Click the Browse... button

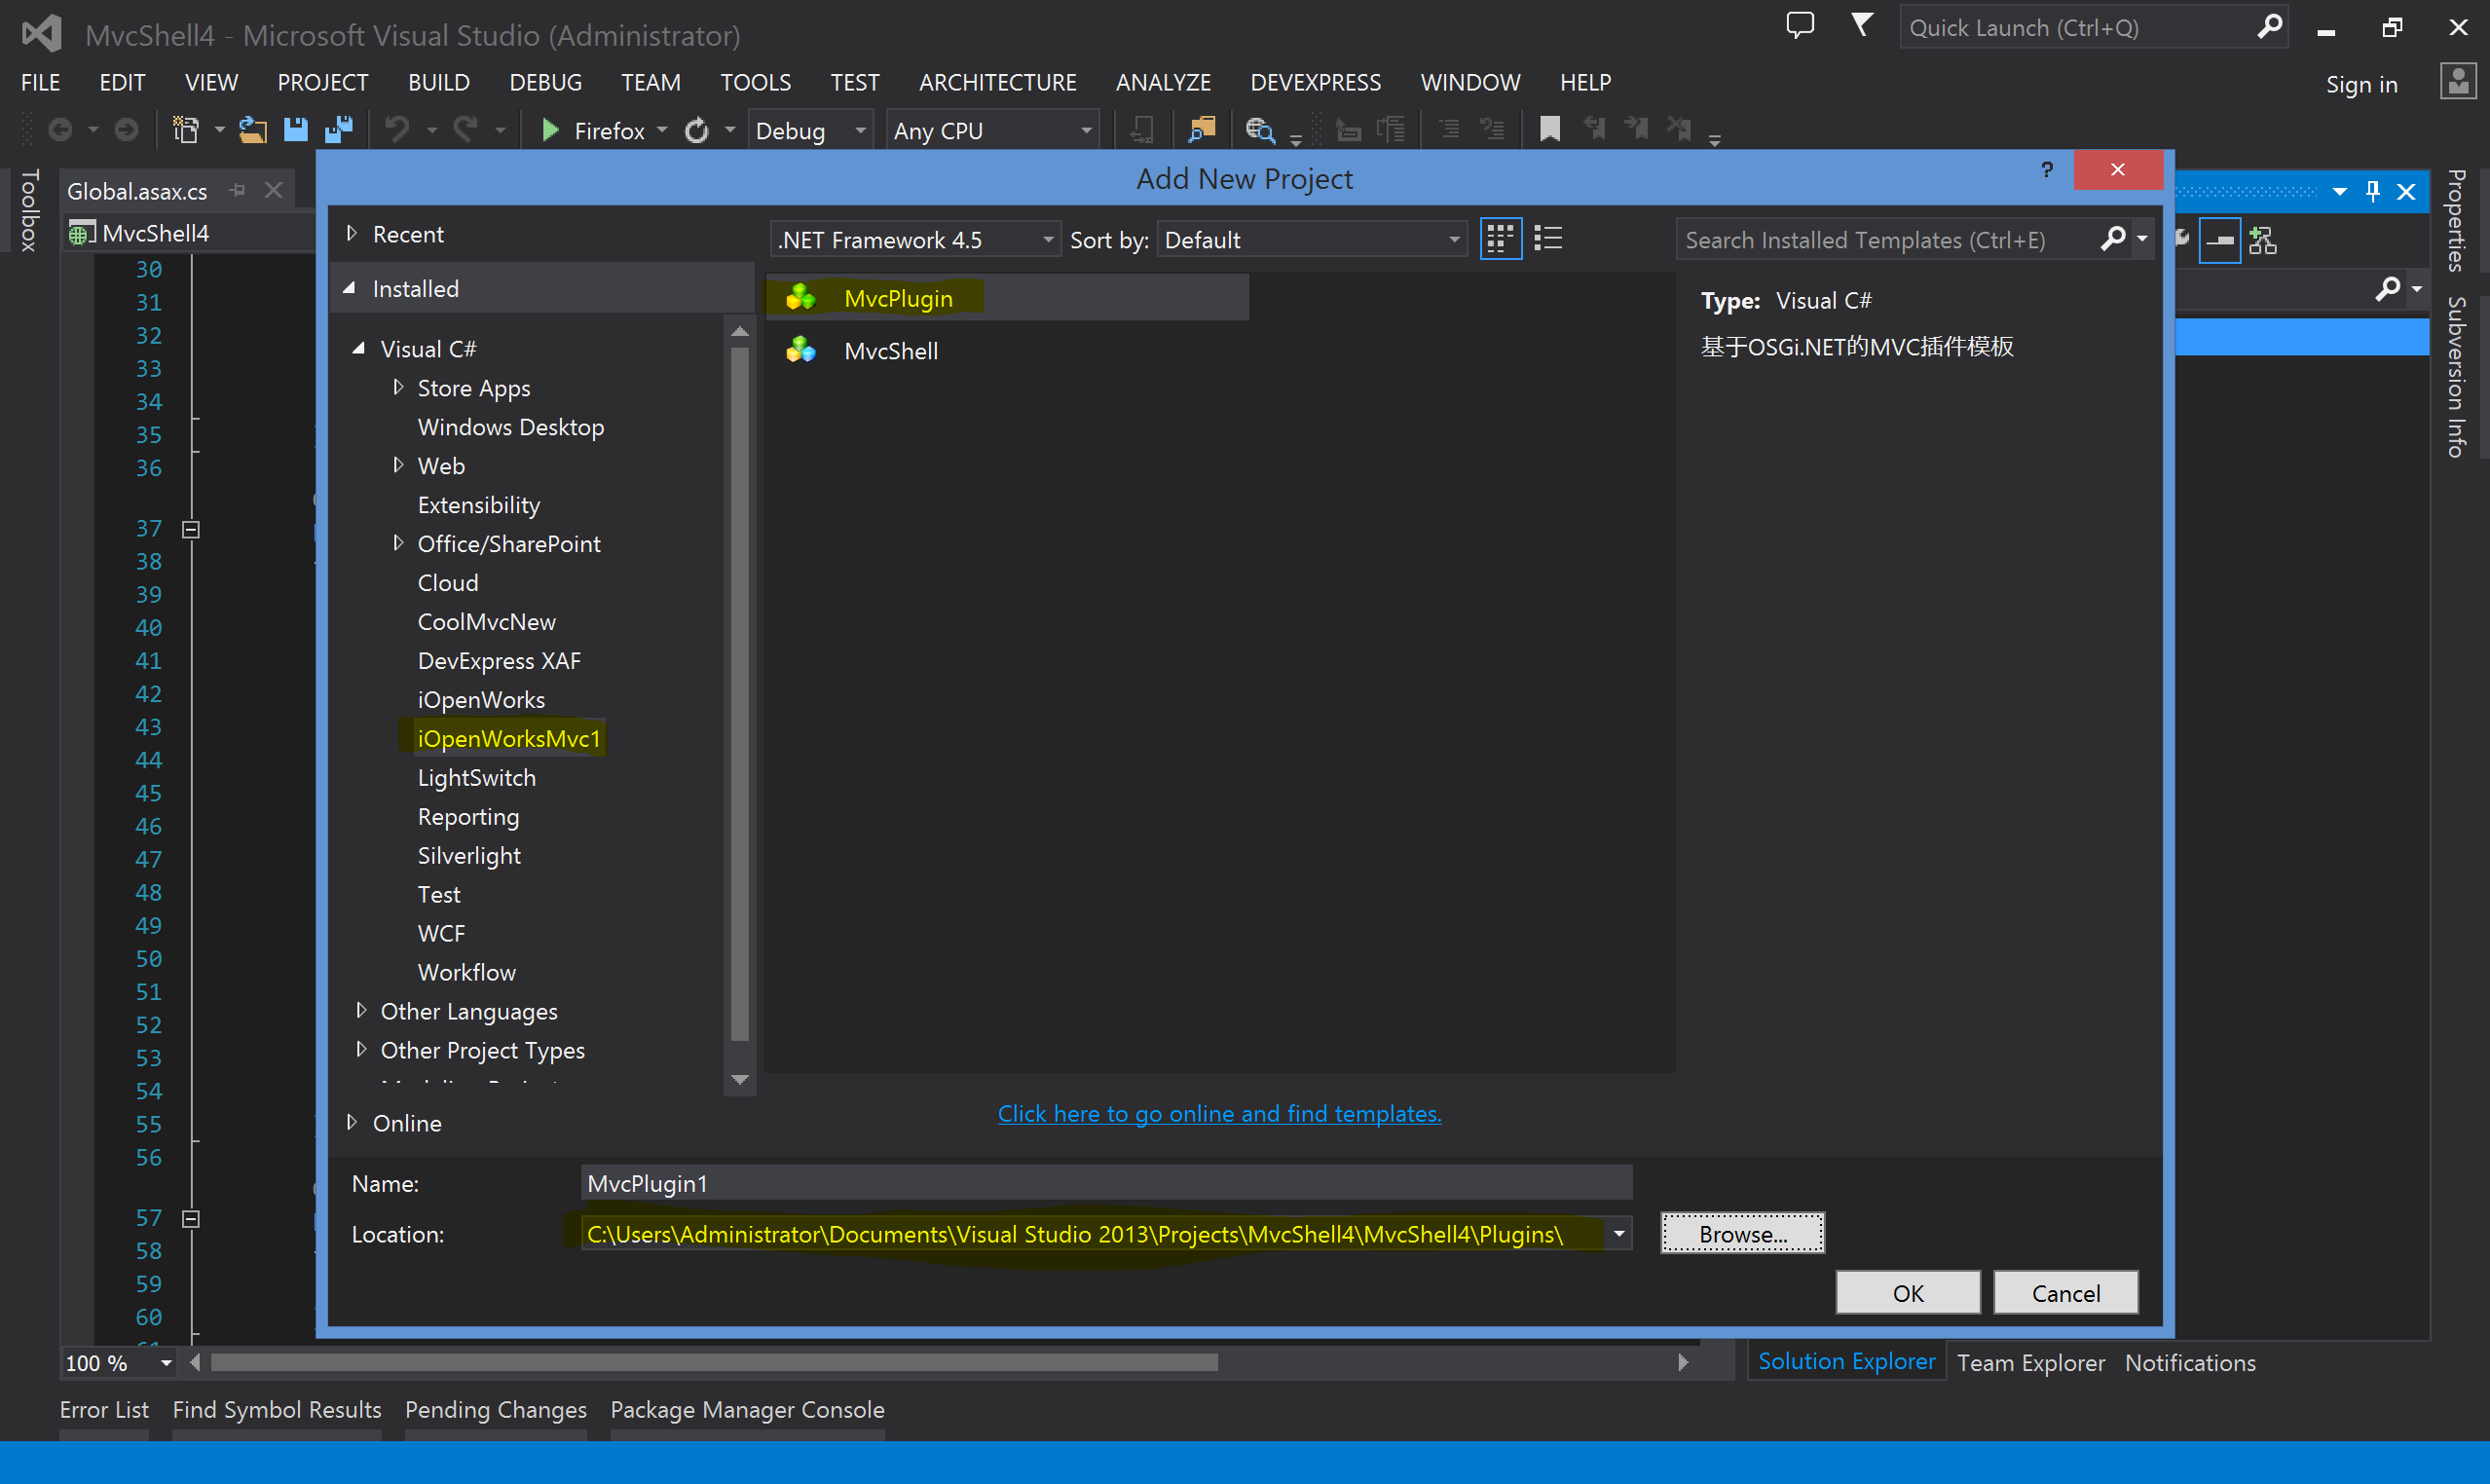[x=1742, y=1234]
